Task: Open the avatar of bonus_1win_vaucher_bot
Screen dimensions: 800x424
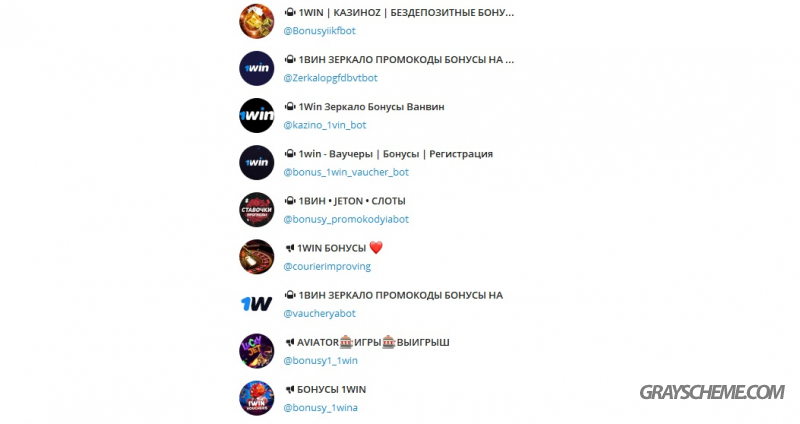Action: [x=257, y=163]
